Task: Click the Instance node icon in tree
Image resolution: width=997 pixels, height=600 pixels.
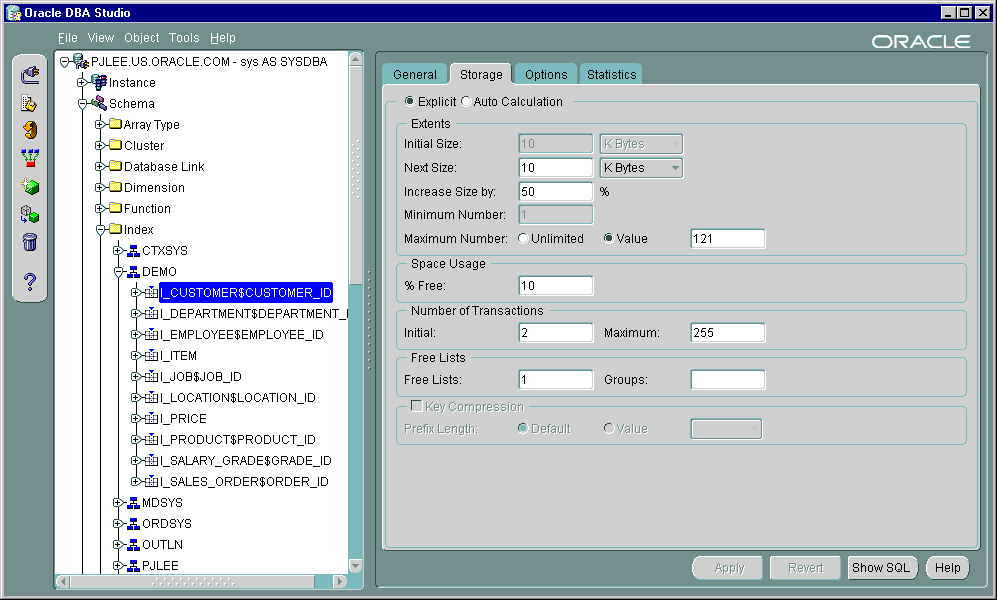Action: tap(99, 83)
